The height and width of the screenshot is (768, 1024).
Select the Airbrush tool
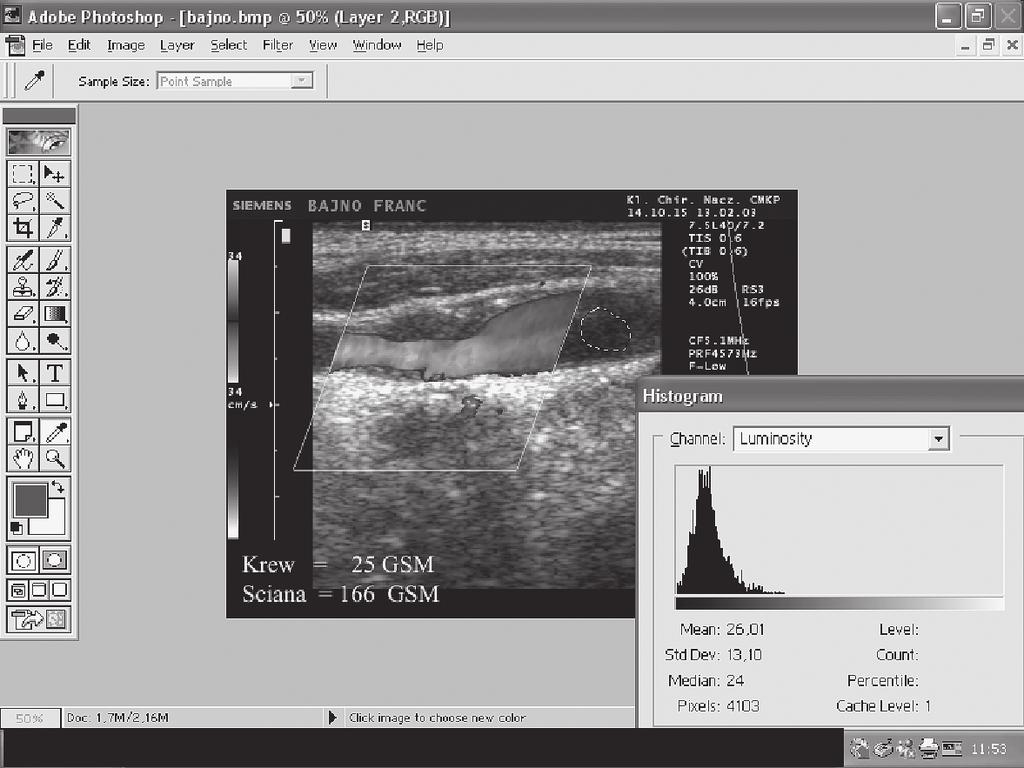[23, 261]
